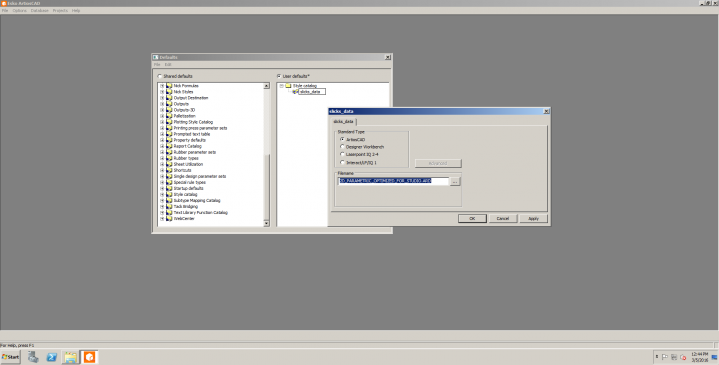Click the shared defaults scrollbar down arrow
The height and width of the screenshot is (365, 719).
coord(266,223)
